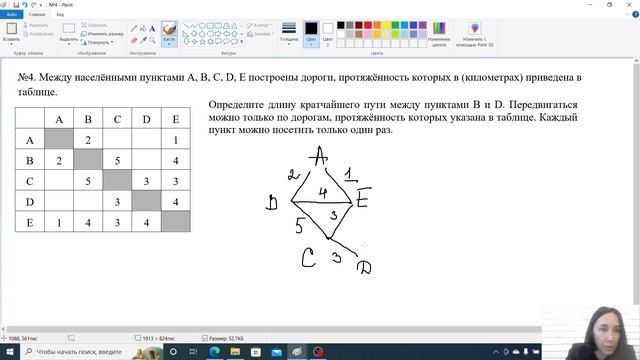Pick the red color swatch
The height and width of the screenshot is (360, 640).
tap(368, 25)
